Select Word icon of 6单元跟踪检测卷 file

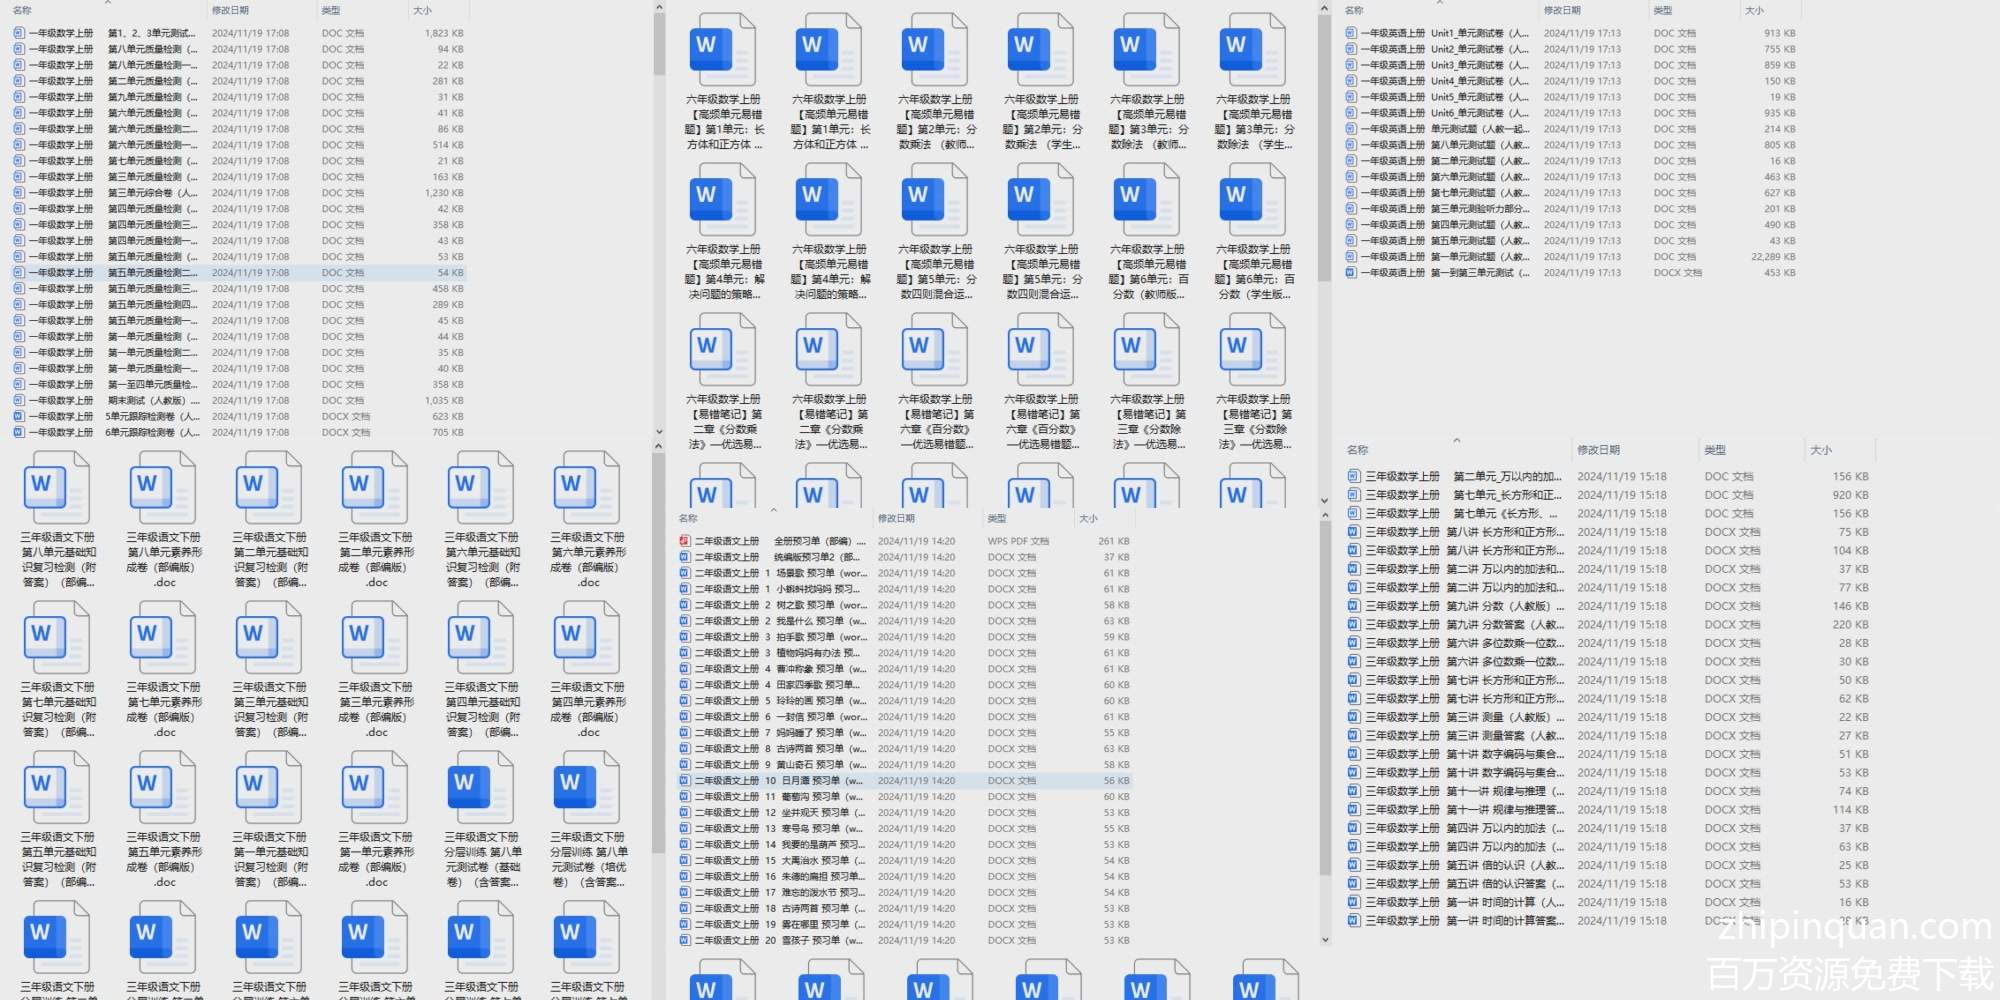19,432
